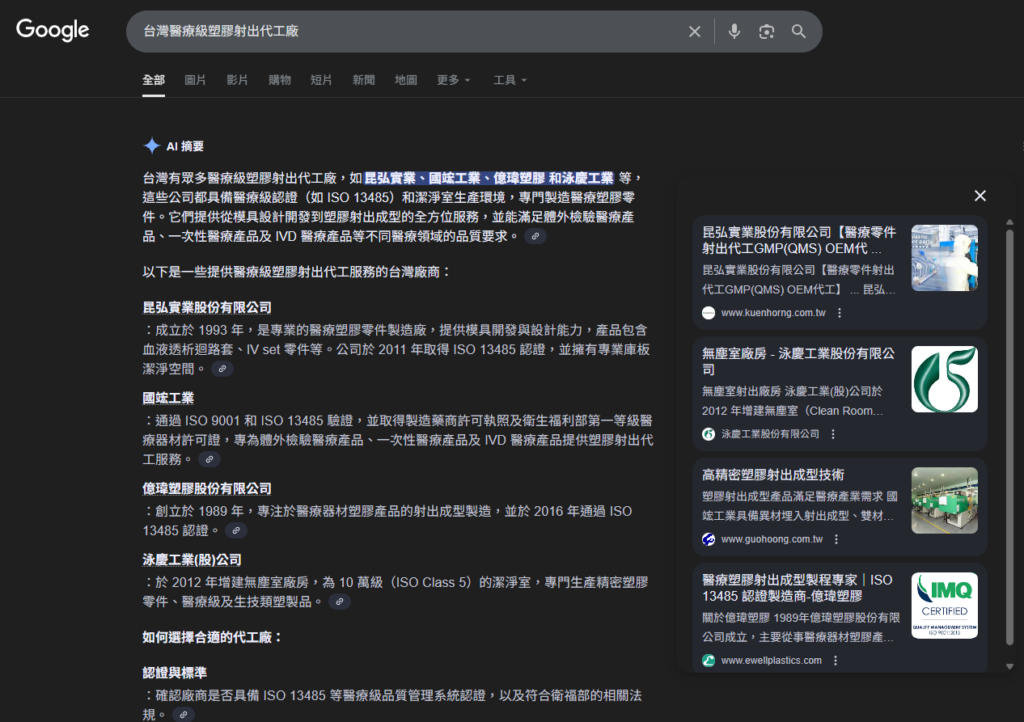Switch to the 地圖 tab
1024x722 pixels.
tap(406, 80)
